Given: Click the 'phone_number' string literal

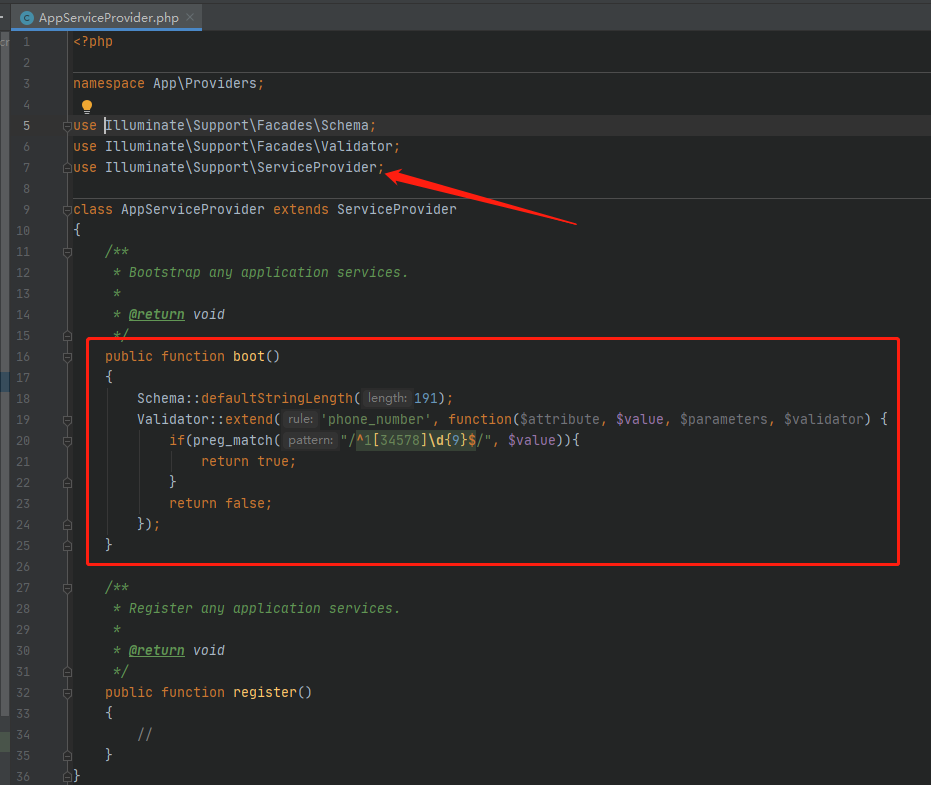Looking at the screenshot, I should [376, 419].
